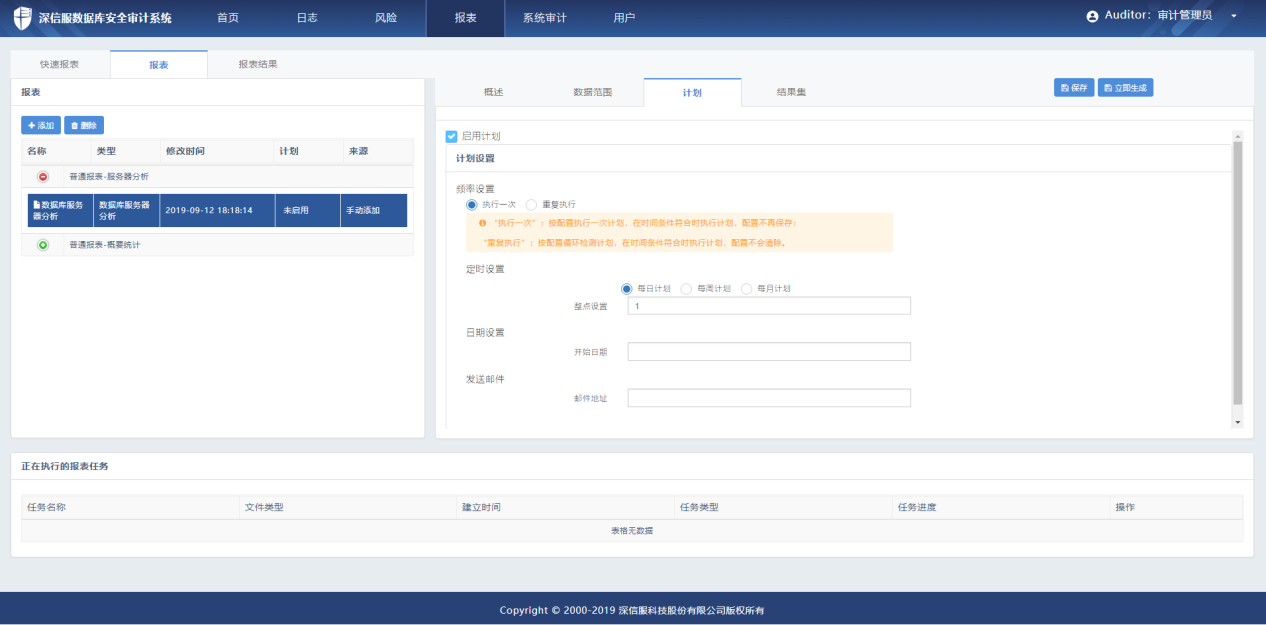
Task: Switch to the 数据范围 tab
Action: [x=592, y=92]
